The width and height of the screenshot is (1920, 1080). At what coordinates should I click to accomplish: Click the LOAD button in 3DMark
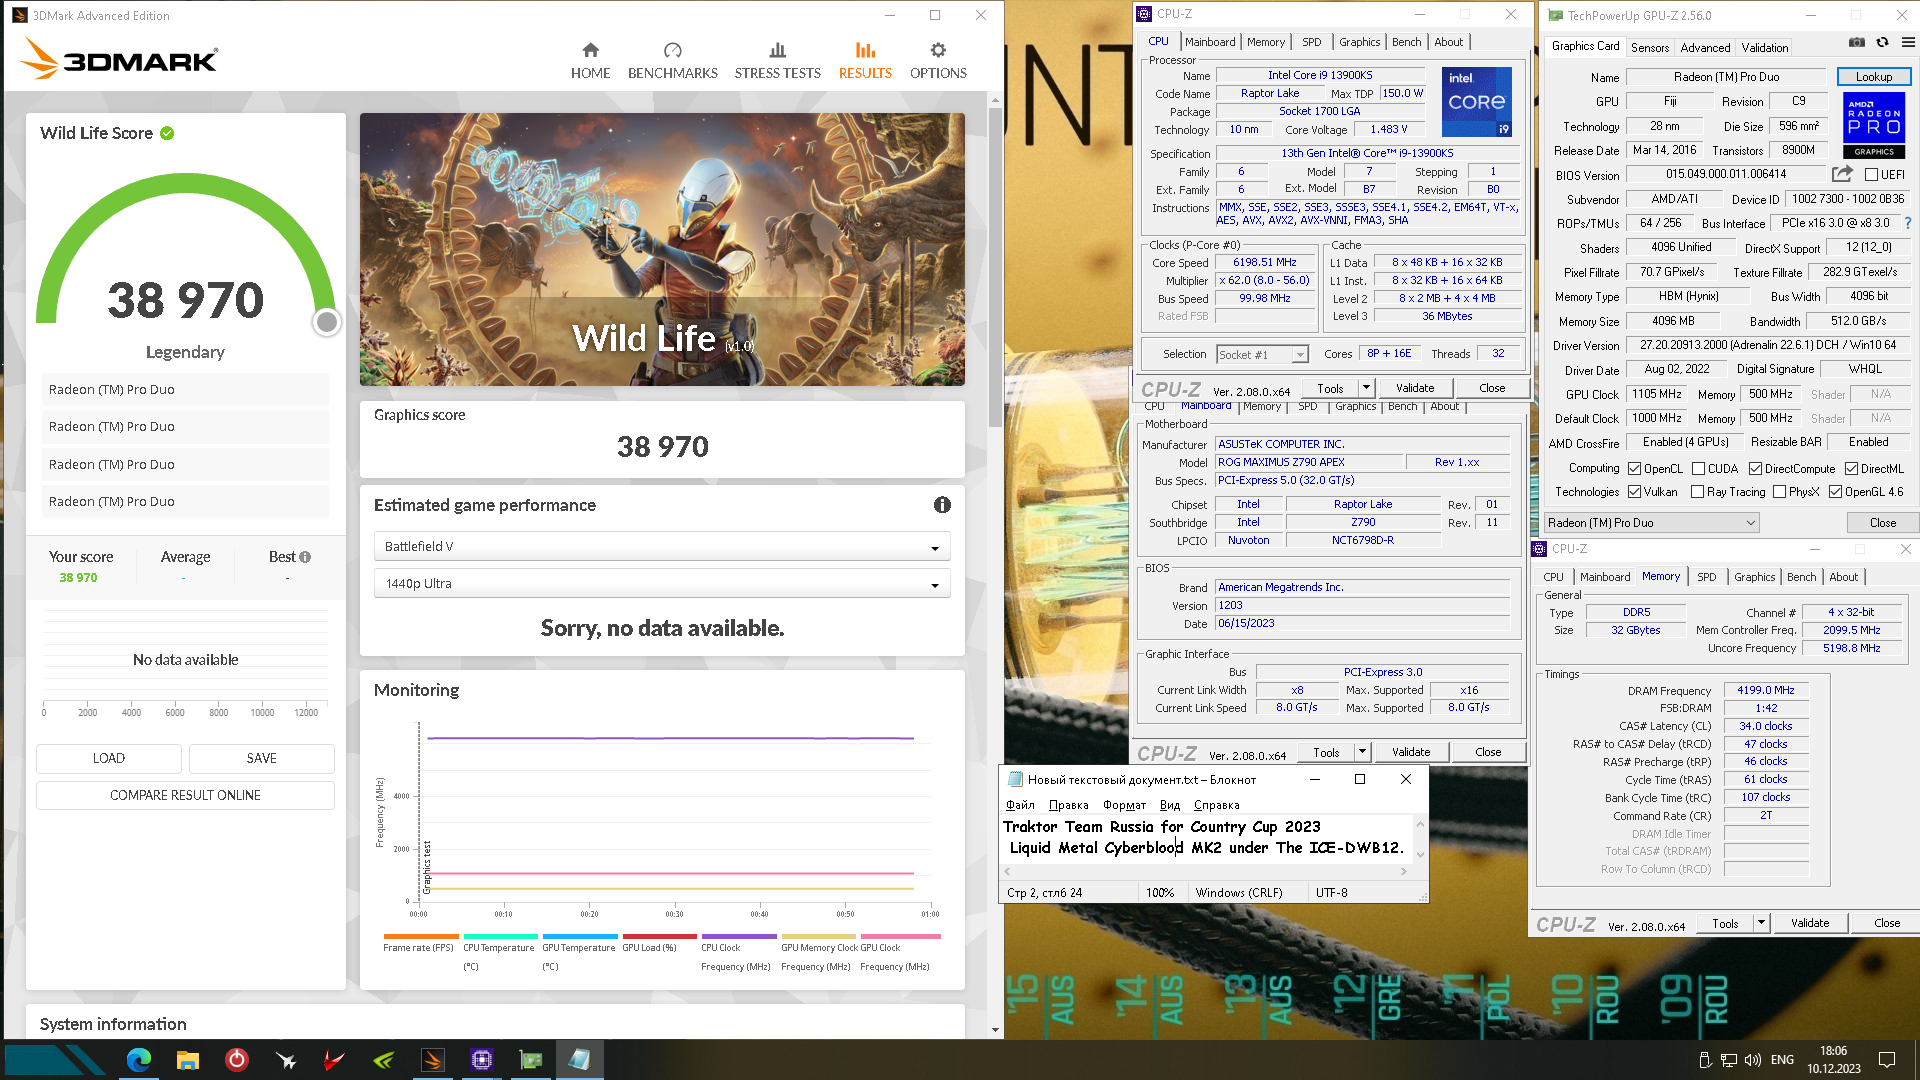click(x=109, y=758)
